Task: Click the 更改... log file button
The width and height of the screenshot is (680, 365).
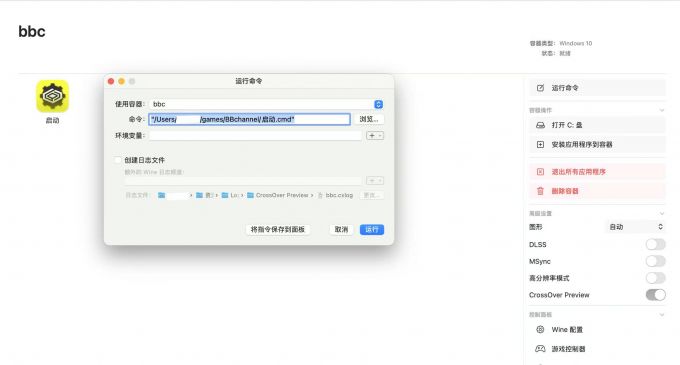Action: click(372, 196)
